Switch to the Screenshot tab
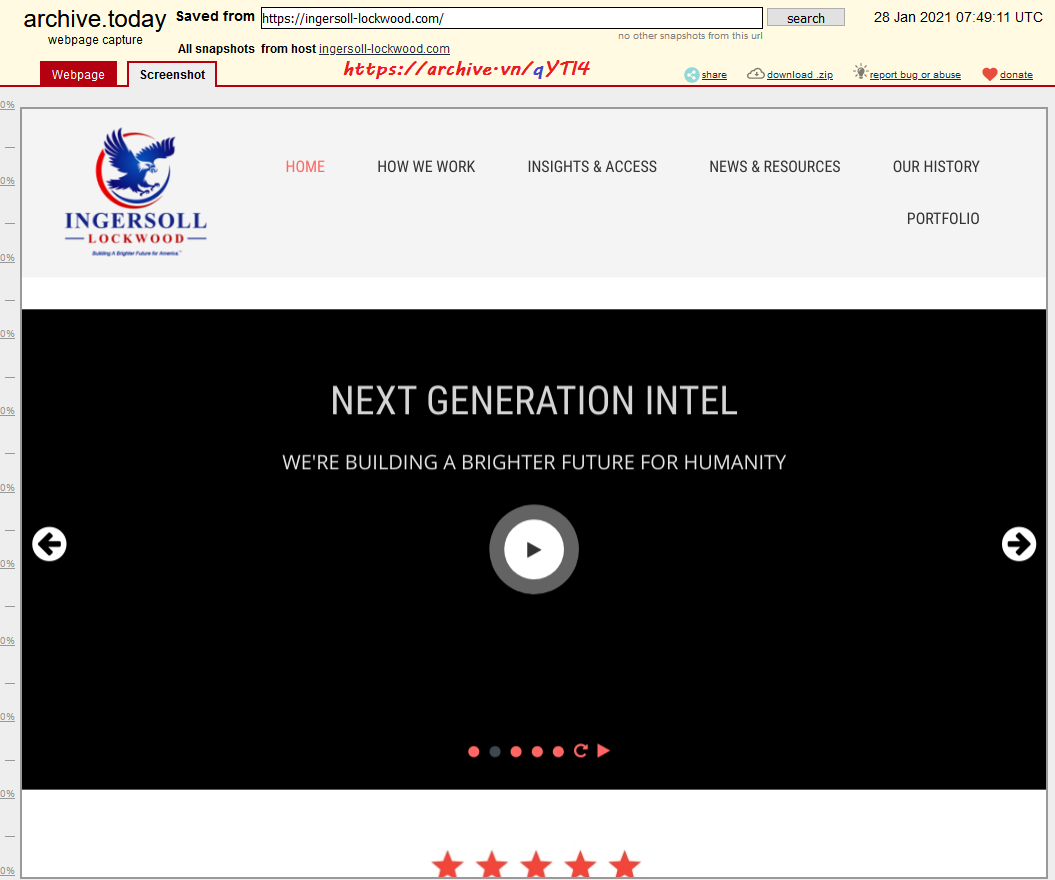 pyautogui.click(x=172, y=74)
